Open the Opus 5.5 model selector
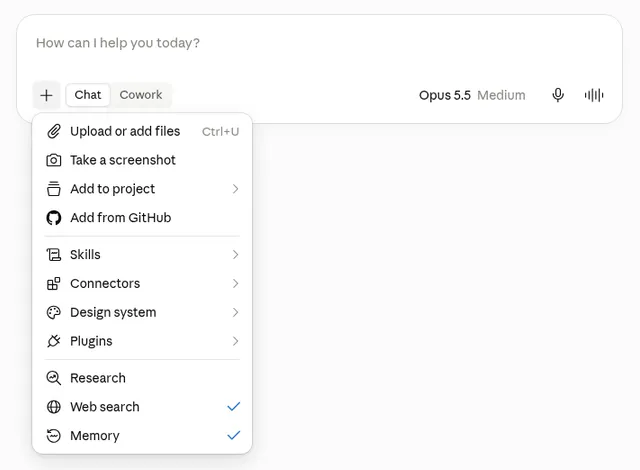Viewport: 640px width, 470px height. pyautogui.click(x=444, y=95)
